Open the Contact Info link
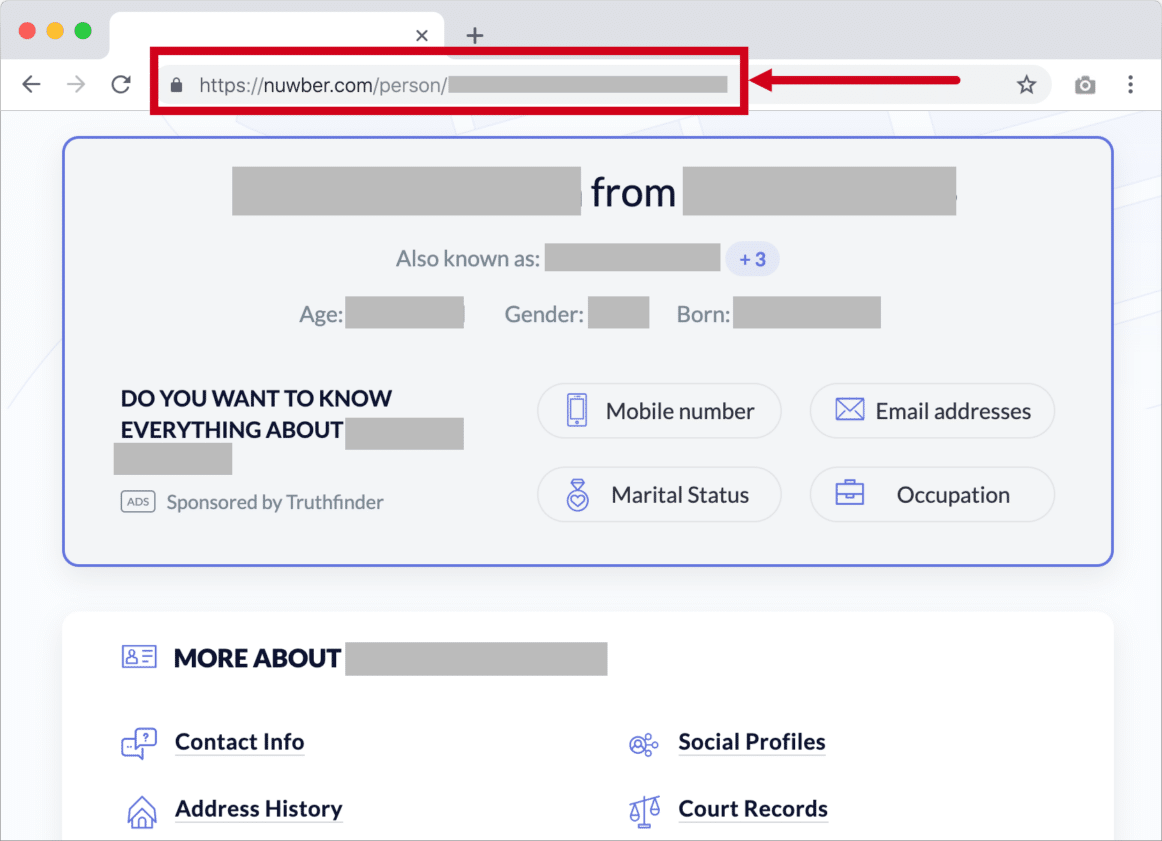Viewport: 1162px width, 841px height. pyautogui.click(x=239, y=742)
